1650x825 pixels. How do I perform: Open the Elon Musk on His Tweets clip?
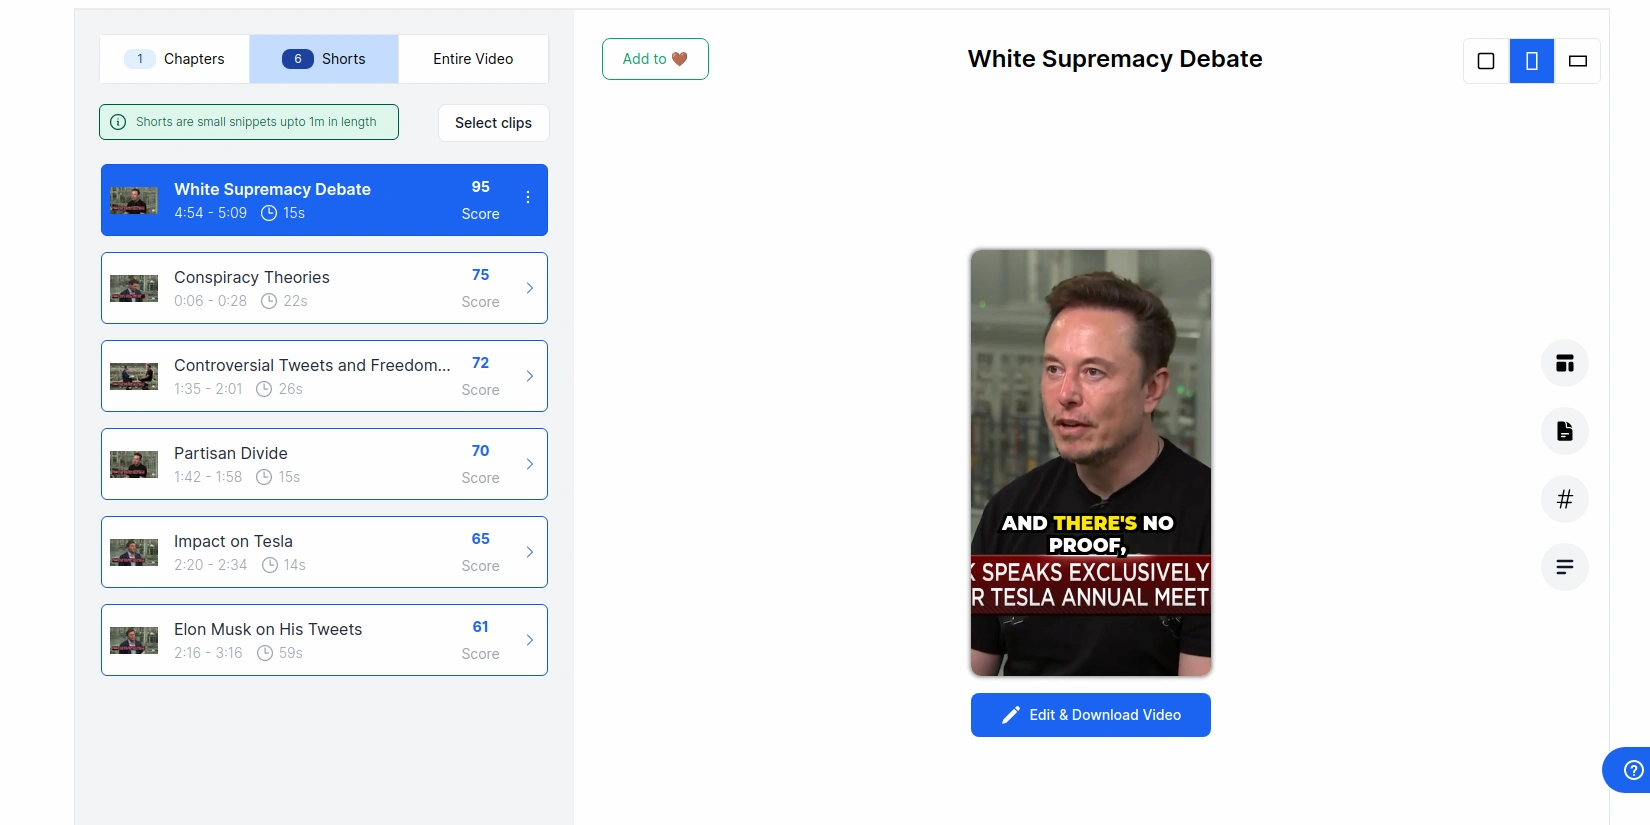coord(324,640)
